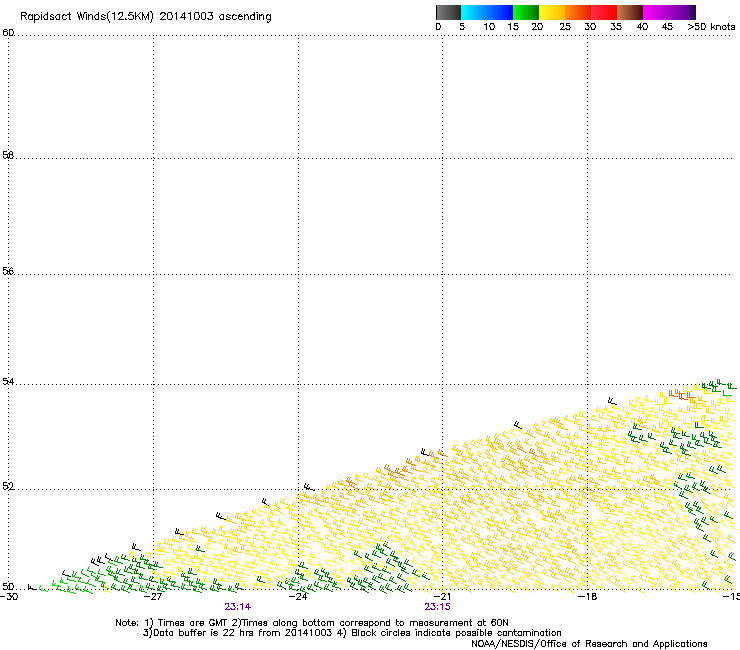Click the 50 latitude axis label
Image resolution: width=740 pixels, height=650 pixels.
[x=8, y=586]
